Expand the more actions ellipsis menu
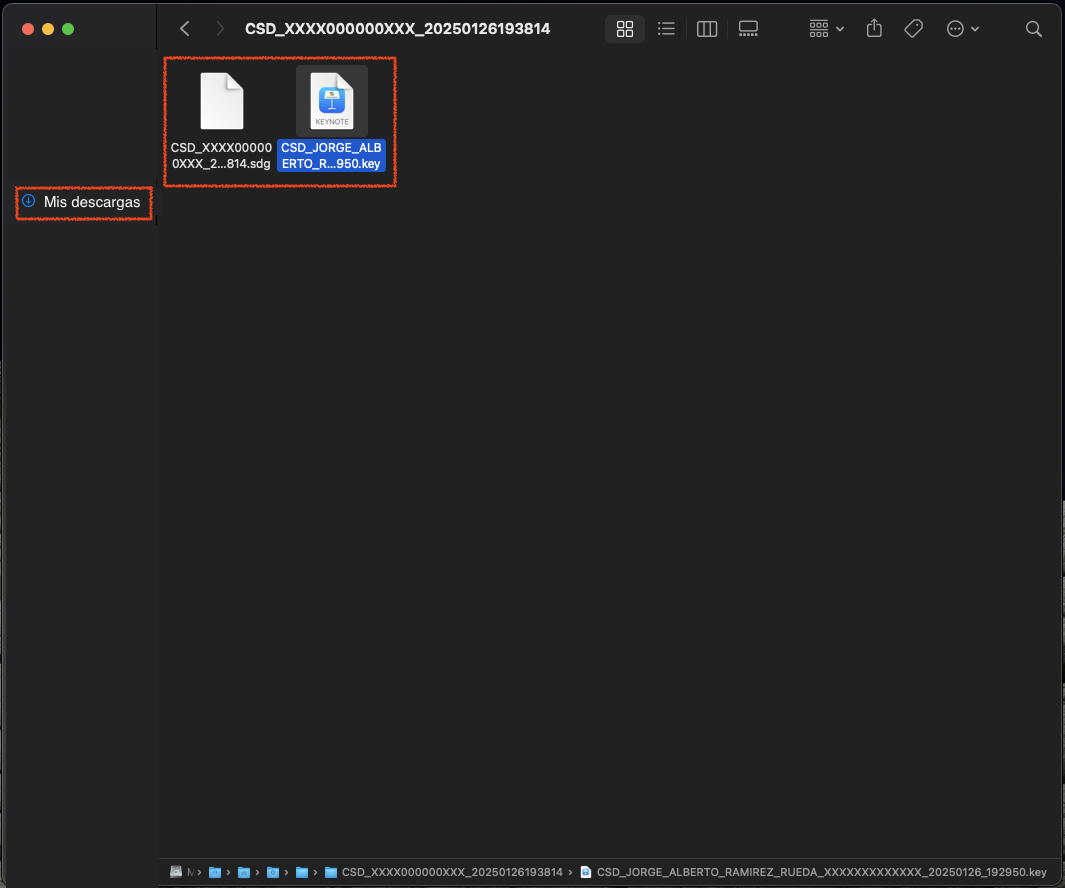The image size is (1065, 888). (x=962, y=29)
